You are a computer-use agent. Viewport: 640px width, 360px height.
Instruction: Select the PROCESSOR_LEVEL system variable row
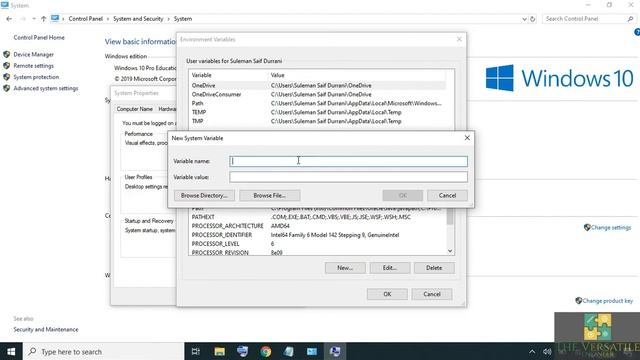tap(318, 244)
